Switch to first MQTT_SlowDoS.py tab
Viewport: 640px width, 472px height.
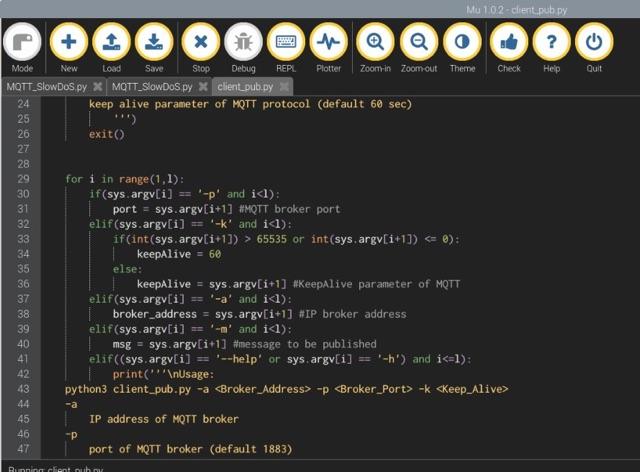[x=47, y=87]
